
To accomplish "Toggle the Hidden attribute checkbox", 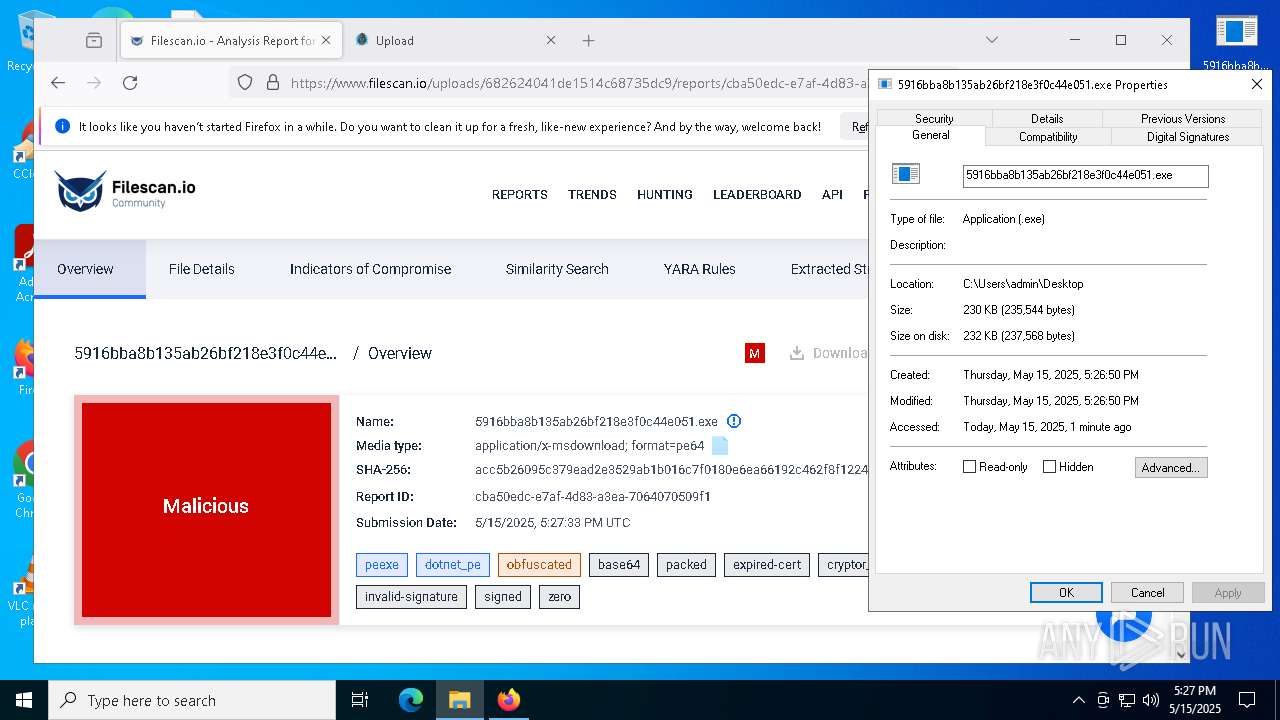I will point(1049,467).
